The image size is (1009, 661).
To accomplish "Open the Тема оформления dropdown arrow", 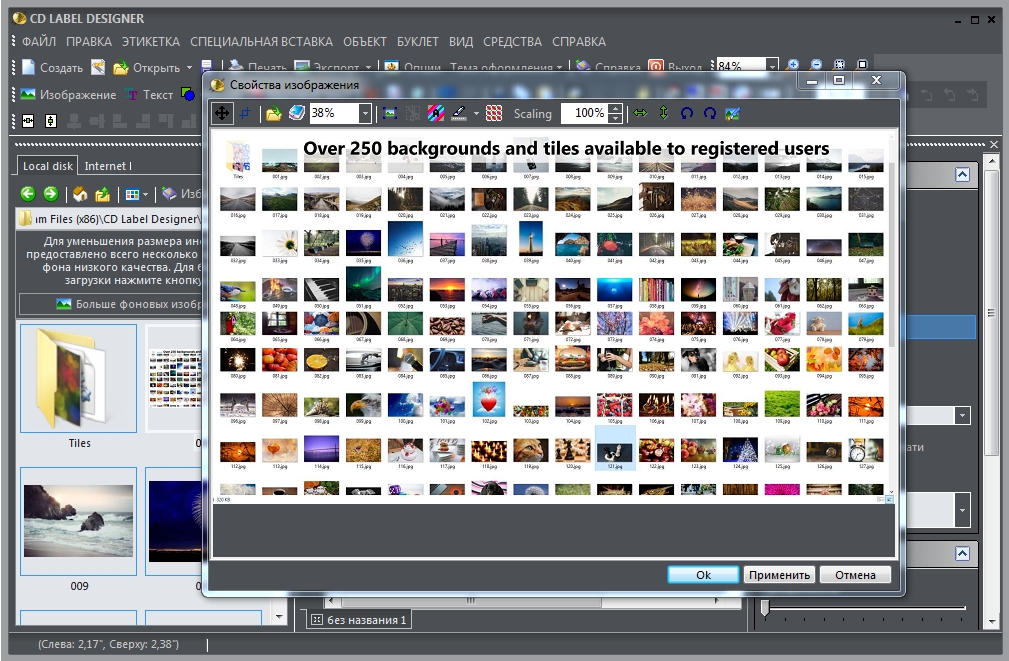I will pos(560,68).
